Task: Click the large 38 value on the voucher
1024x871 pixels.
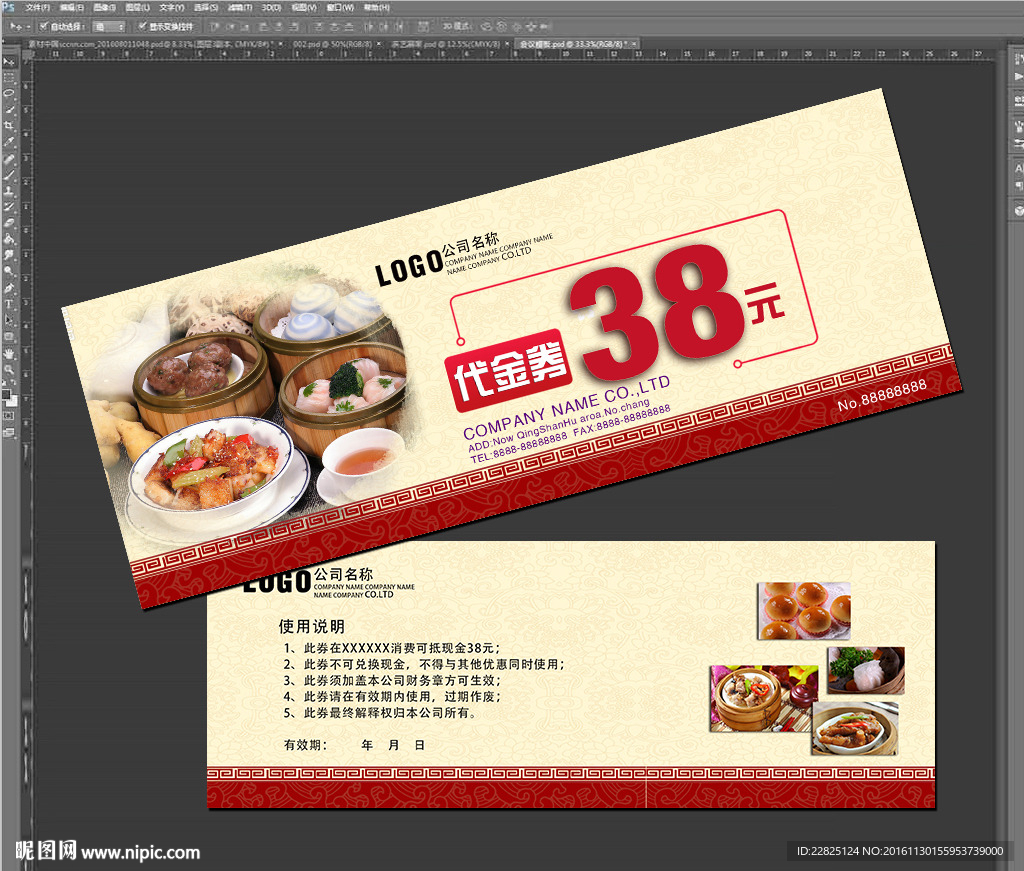Action: (657, 313)
